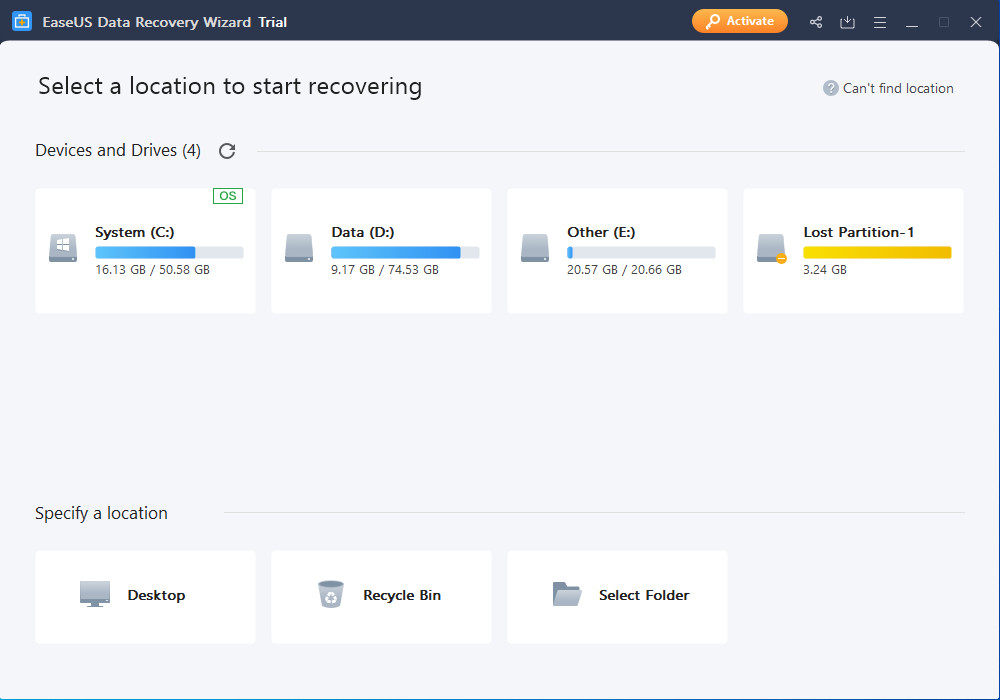1000x700 pixels.
Task: Click the Recycle Bin trash icon
Action: click(x=331, y=593)
